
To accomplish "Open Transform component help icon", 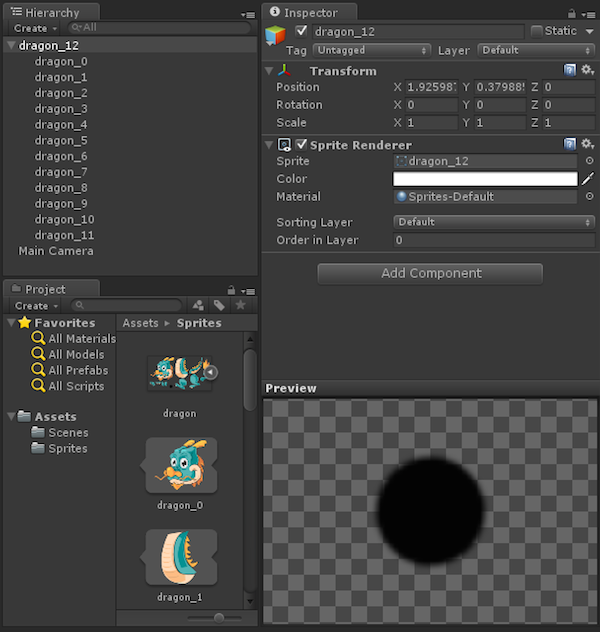I will point(569,70).
